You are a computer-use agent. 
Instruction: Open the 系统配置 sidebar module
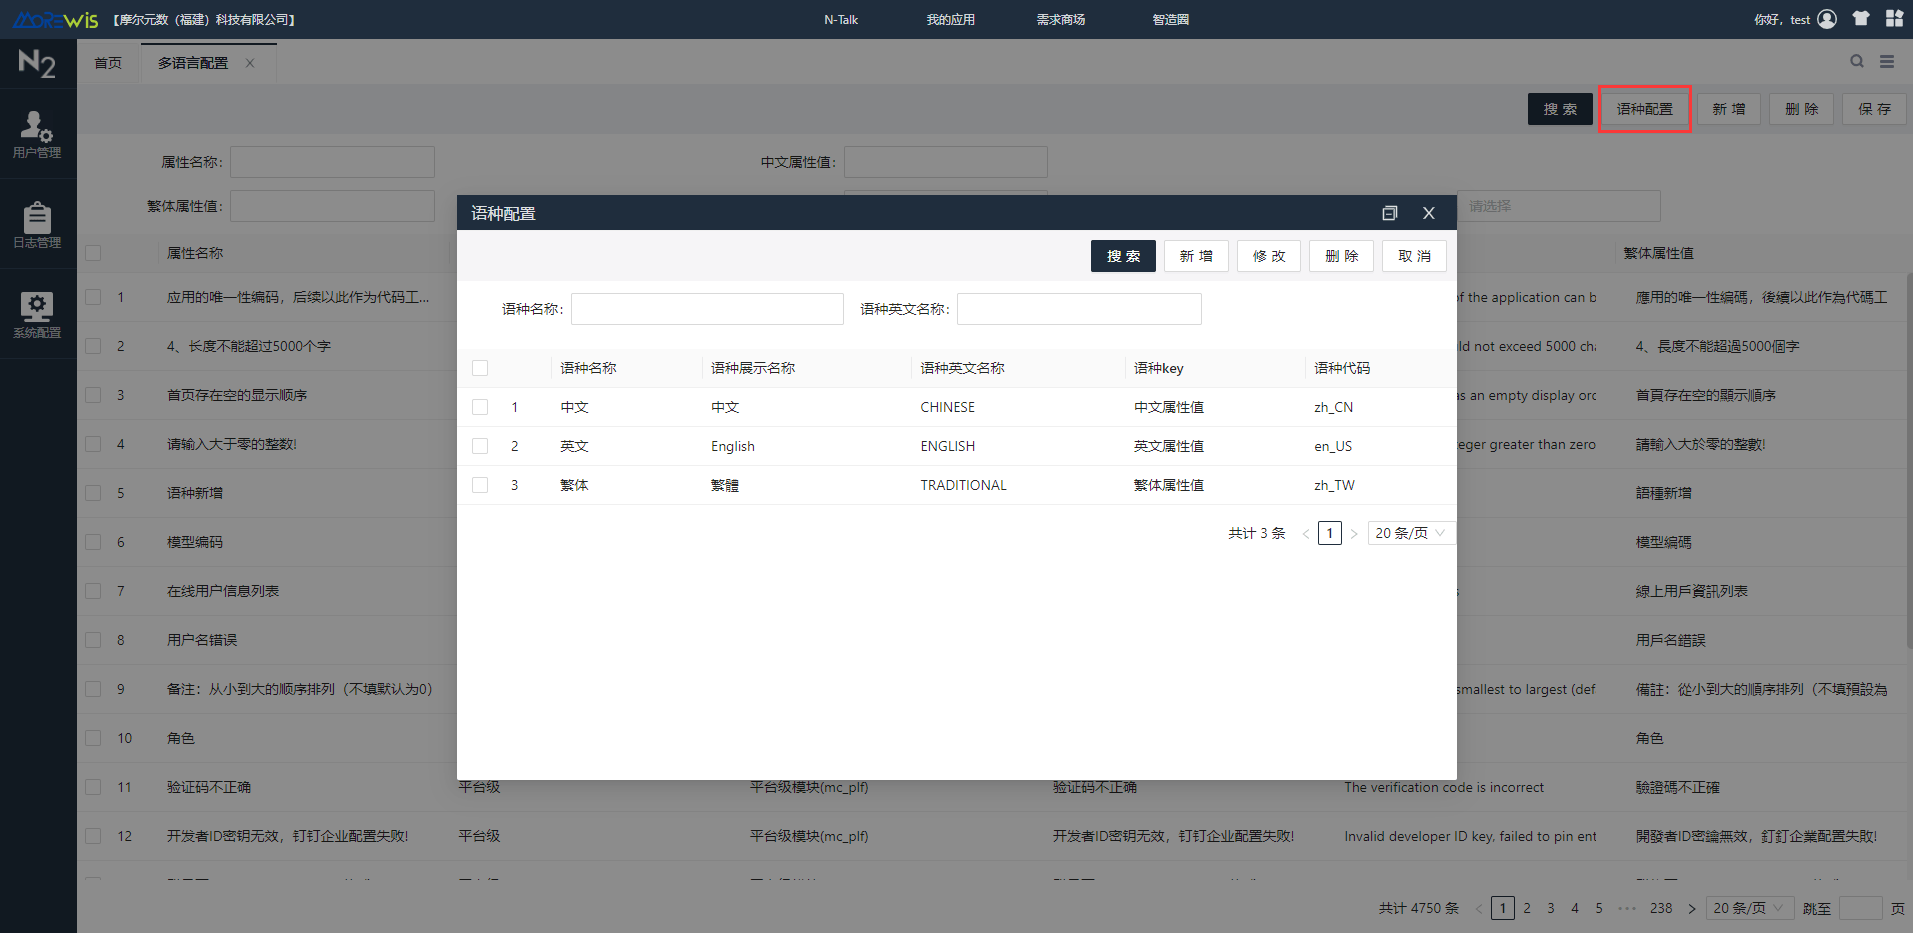point(37,315)
